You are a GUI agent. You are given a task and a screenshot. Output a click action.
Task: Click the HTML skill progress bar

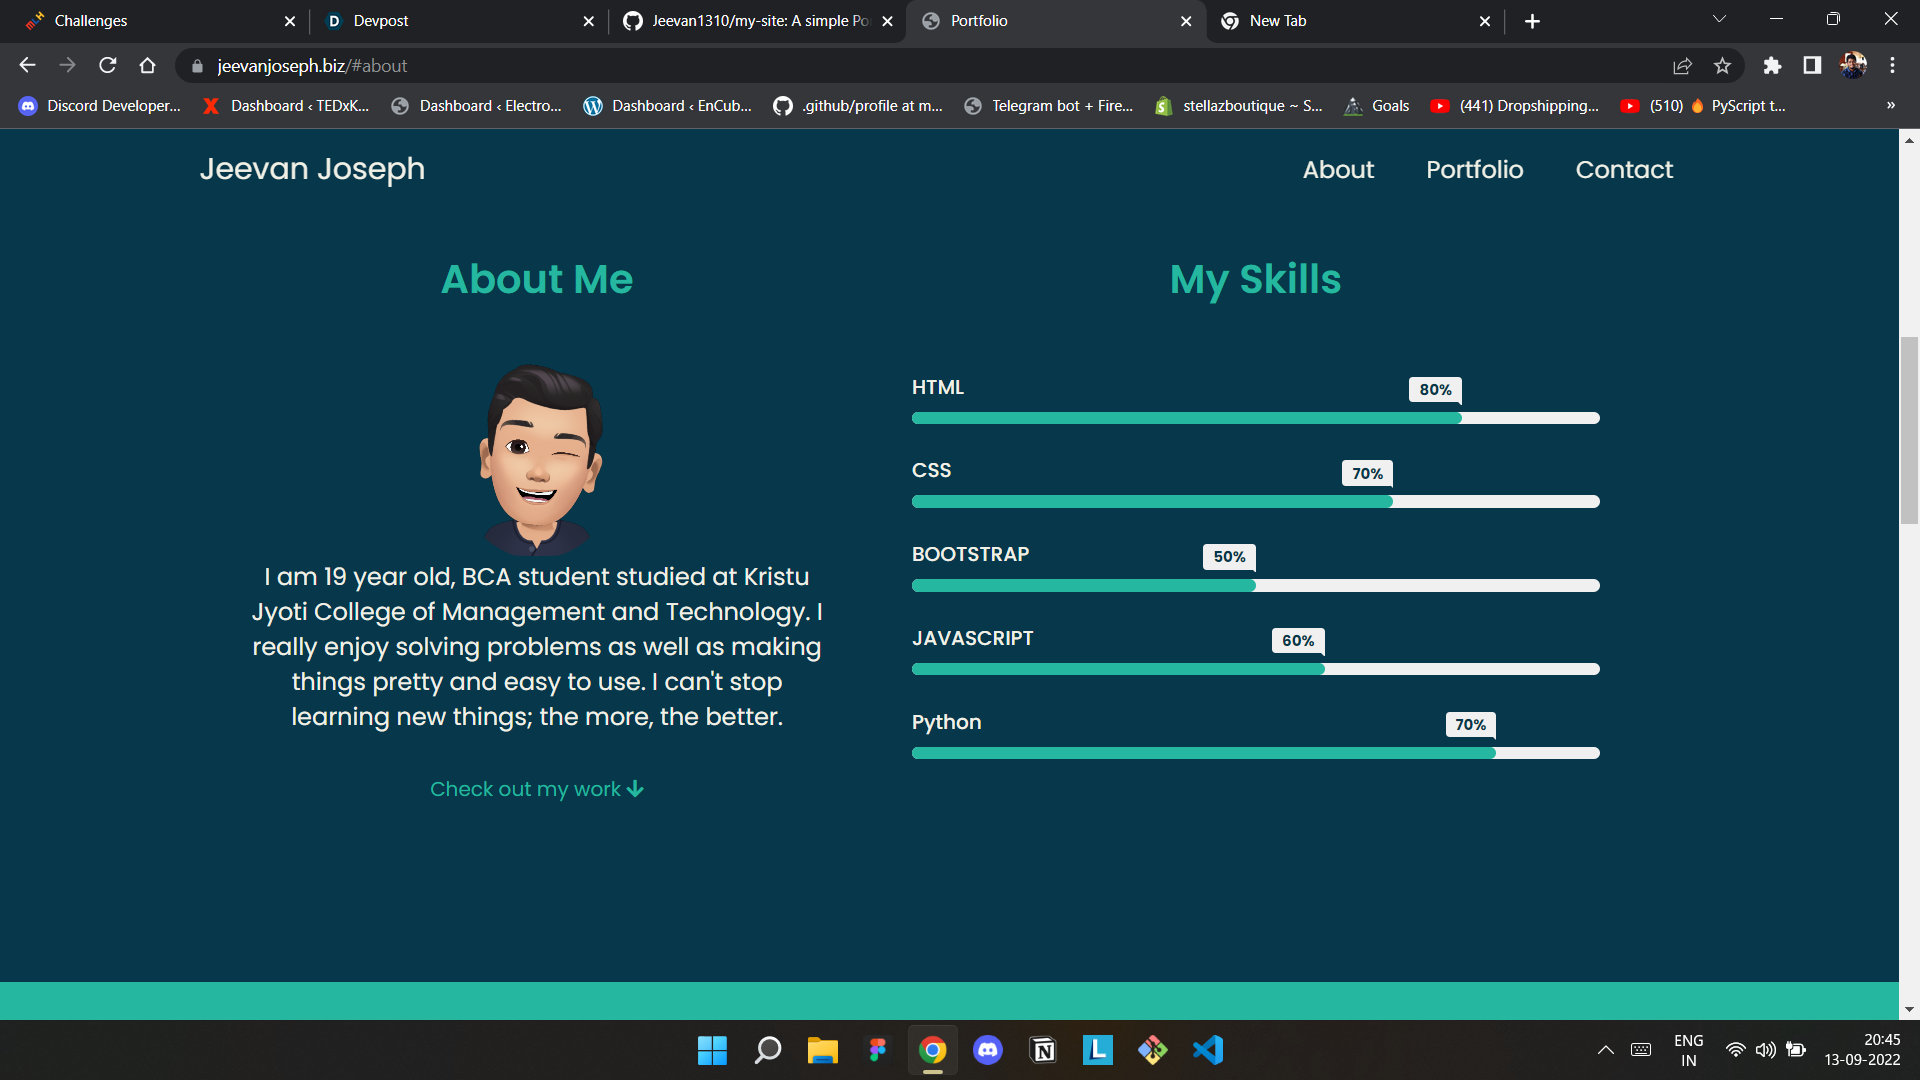pyautogui.click(x=1255, y=418)
